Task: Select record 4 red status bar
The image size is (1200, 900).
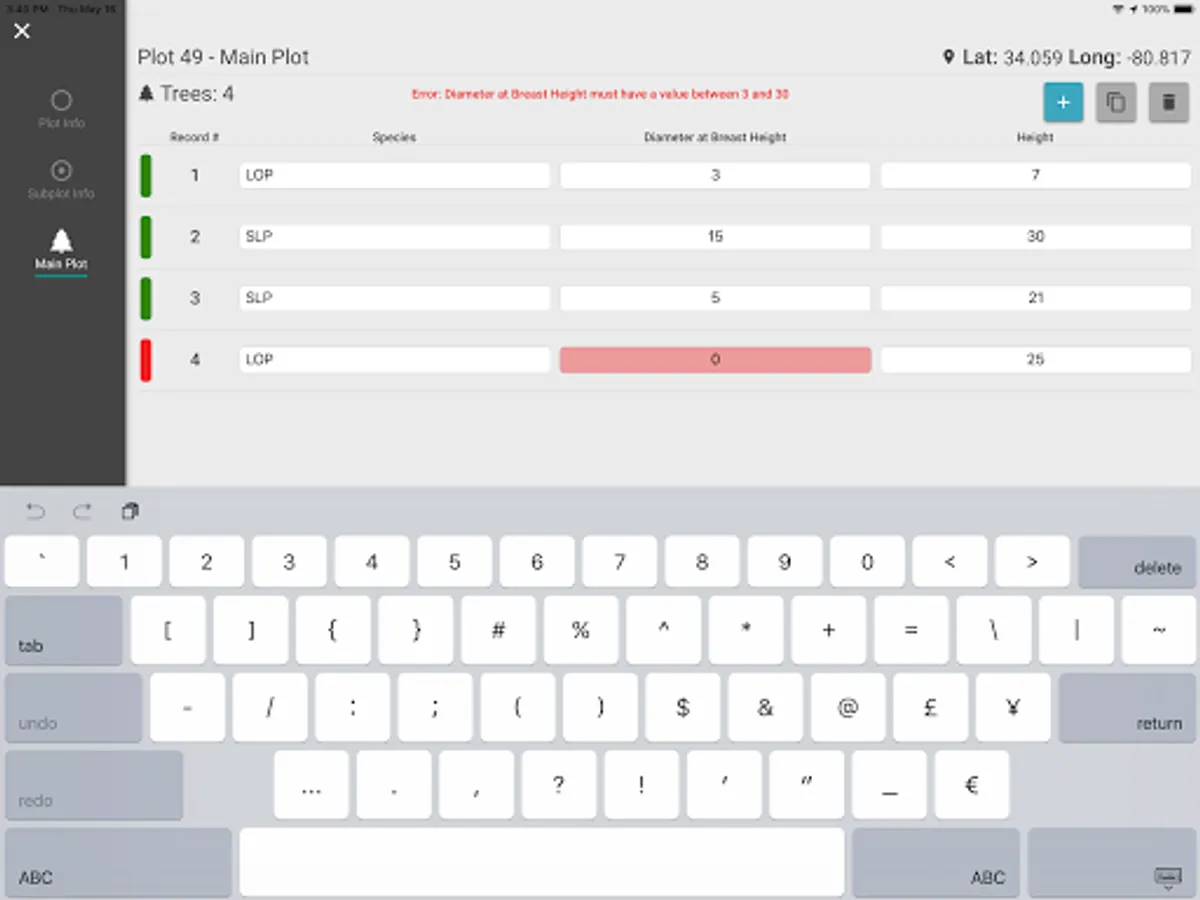Action: pos(146,360)
